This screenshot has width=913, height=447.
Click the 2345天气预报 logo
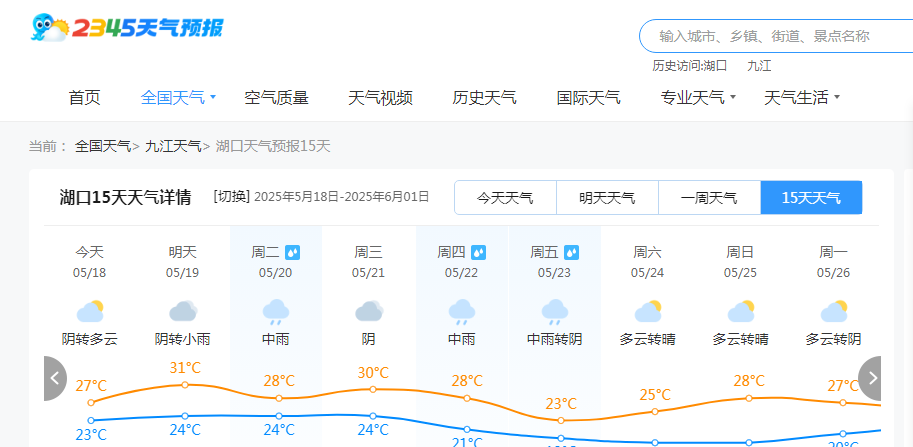click(x=127, y=27)
